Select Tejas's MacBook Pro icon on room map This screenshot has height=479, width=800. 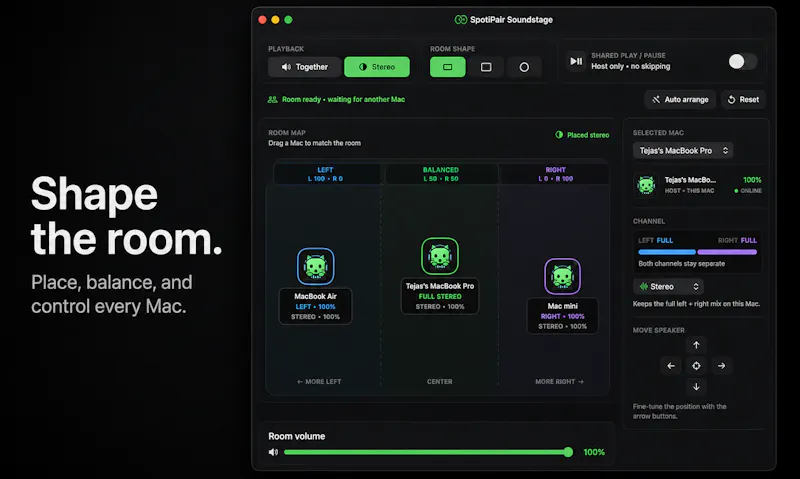coord(440,256)
